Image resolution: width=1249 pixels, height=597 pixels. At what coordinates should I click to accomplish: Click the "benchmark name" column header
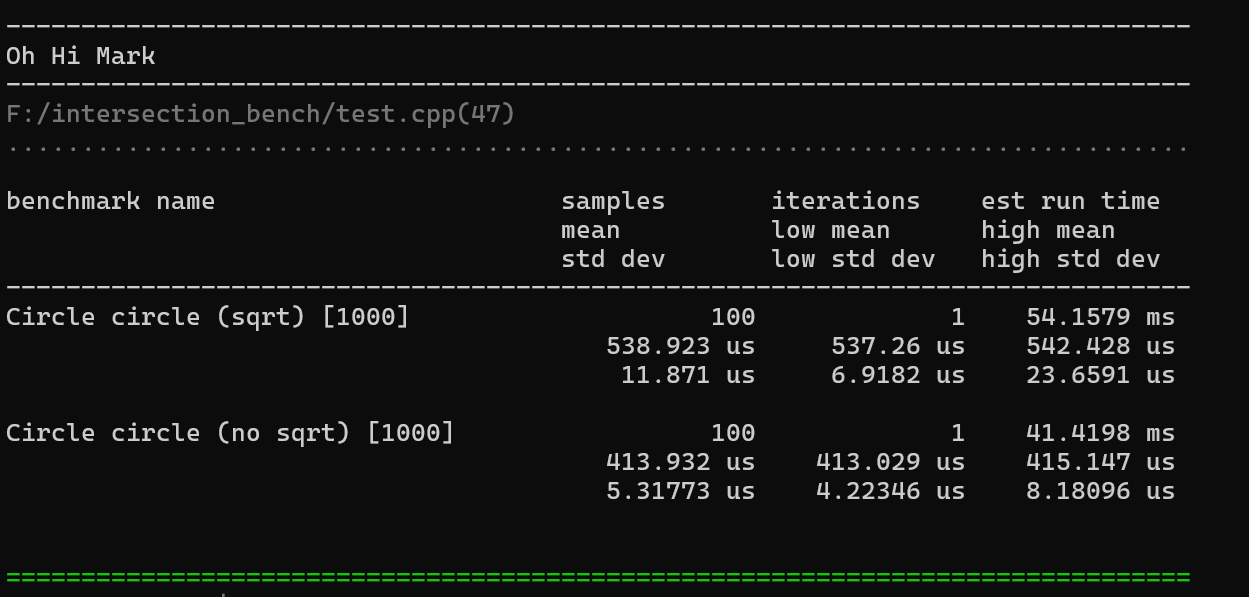110,201
